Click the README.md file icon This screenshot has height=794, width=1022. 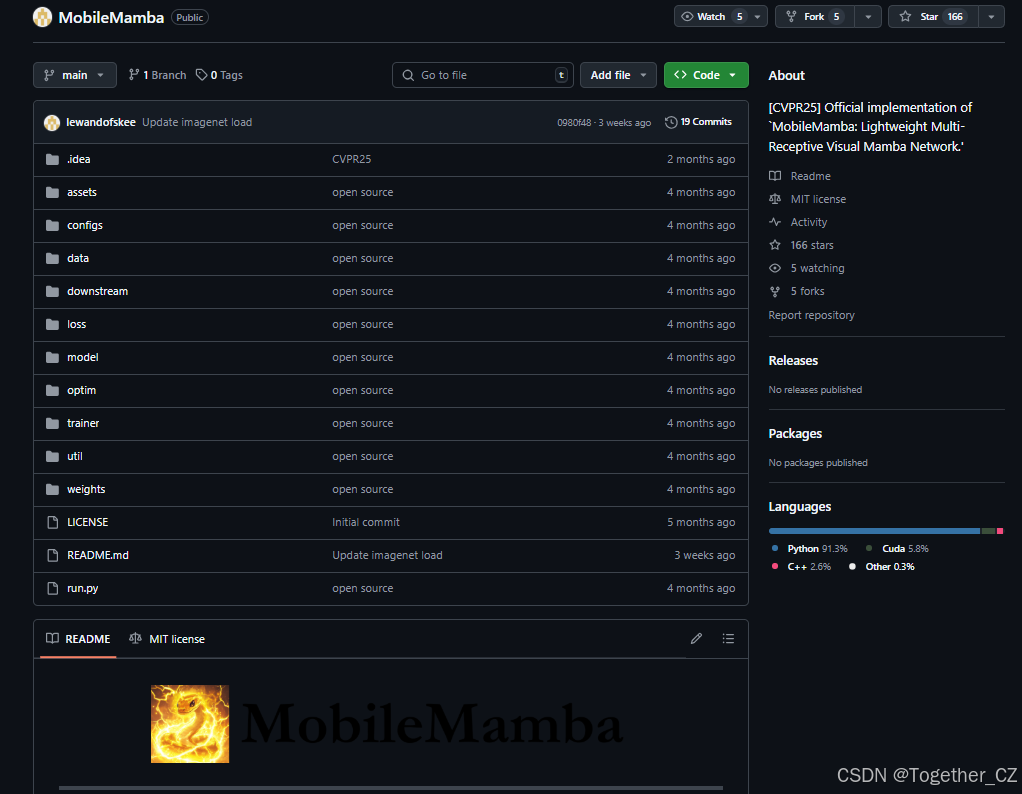[53, 555]
